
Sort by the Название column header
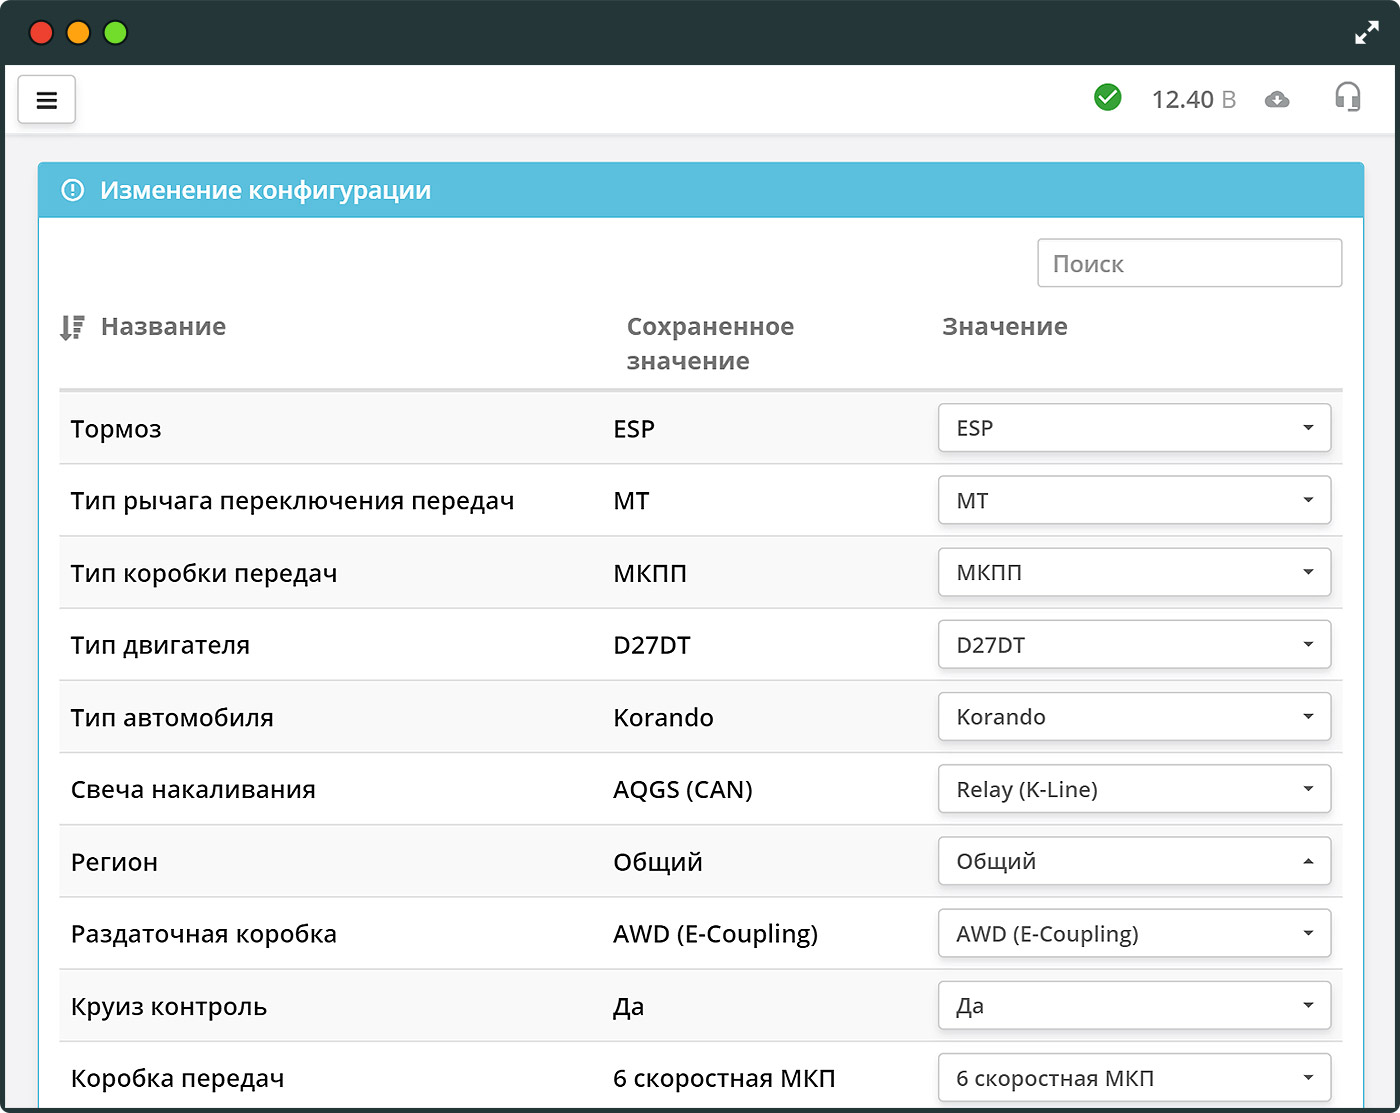(163, 327)
